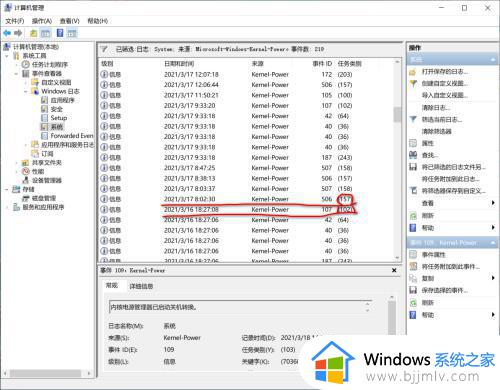Collapse the 事件 109 Kernel-Power actions section
The height and width of the screenshot is (390, 500).
[493, 243]
